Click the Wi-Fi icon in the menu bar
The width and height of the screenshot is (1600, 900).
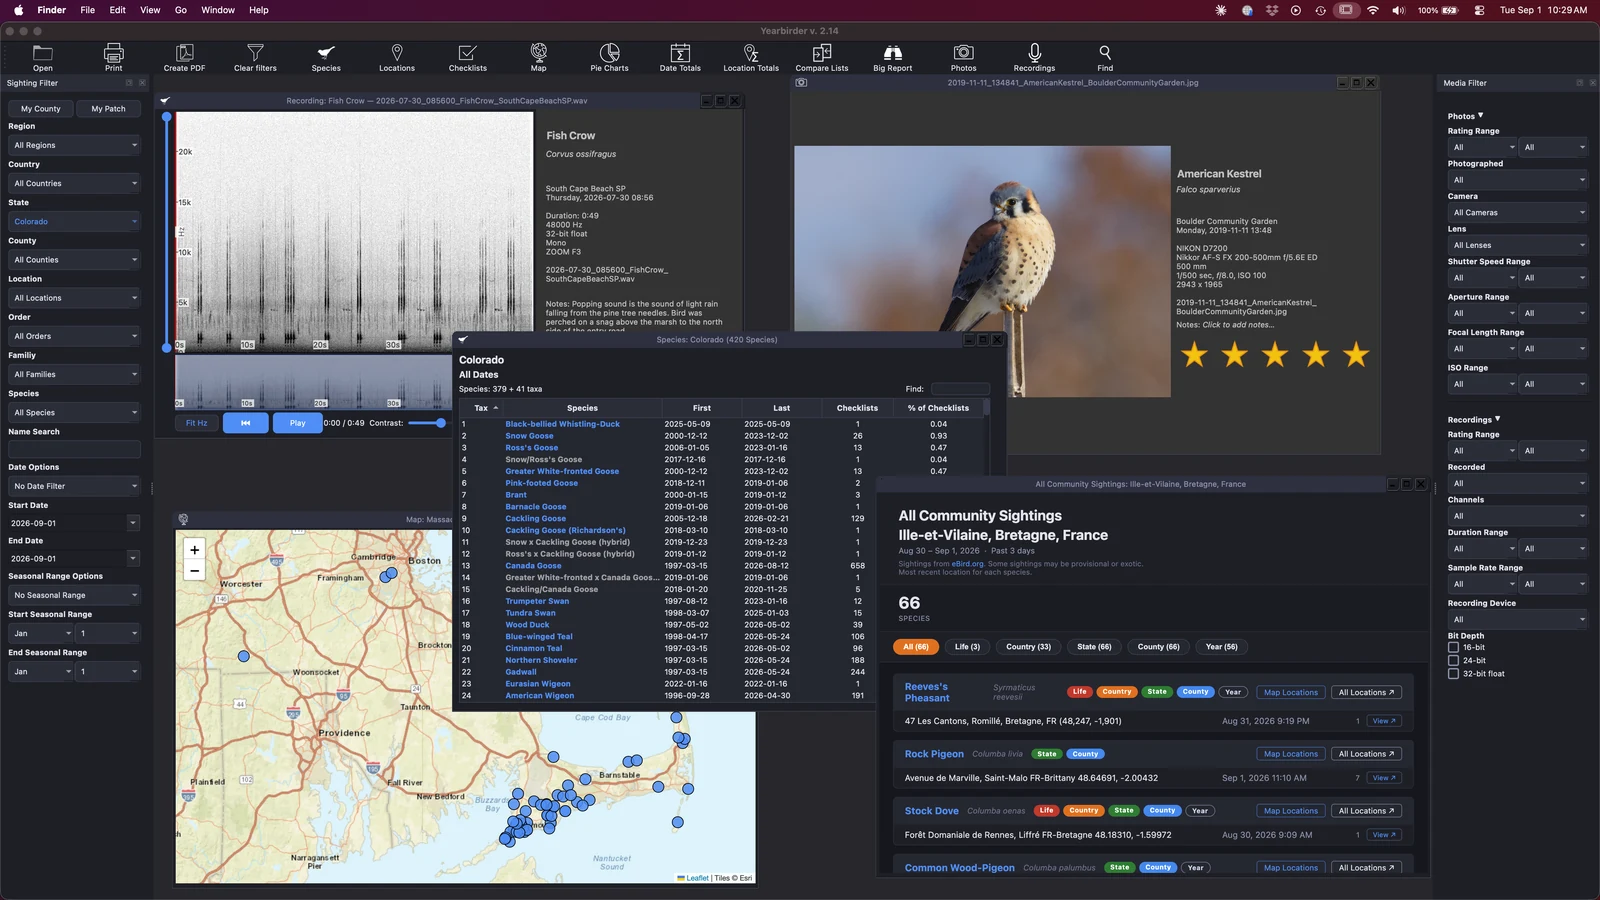pyautogui.click(x=1373, y=10)
